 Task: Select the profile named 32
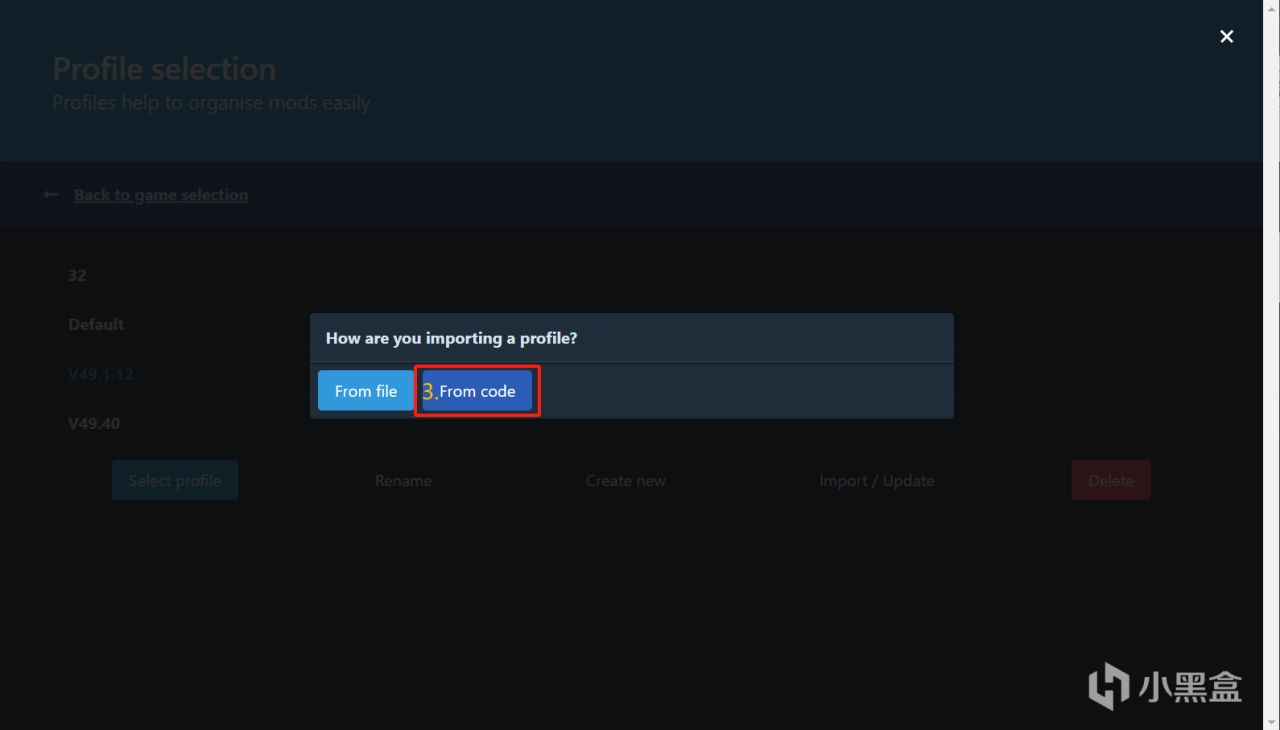pos(630,275)
